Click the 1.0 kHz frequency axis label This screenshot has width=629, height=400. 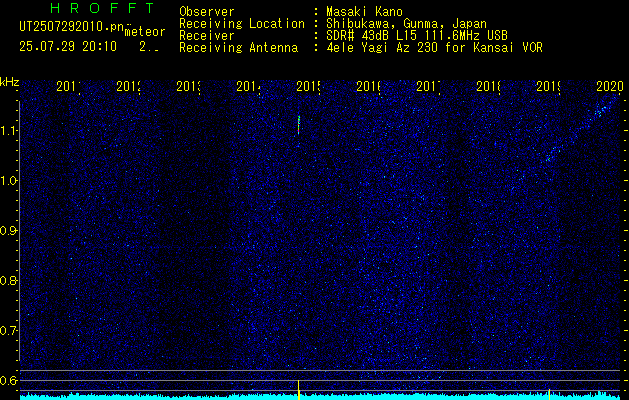click(x=9, y=181)
